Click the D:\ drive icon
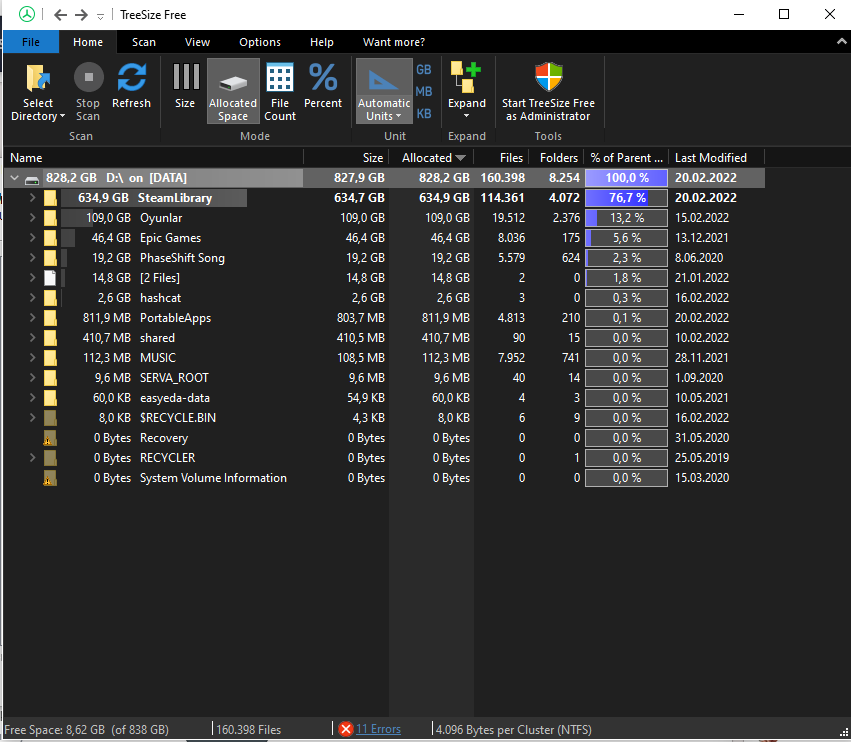This screenshot has width=851, height=742. tap(32, 179)
